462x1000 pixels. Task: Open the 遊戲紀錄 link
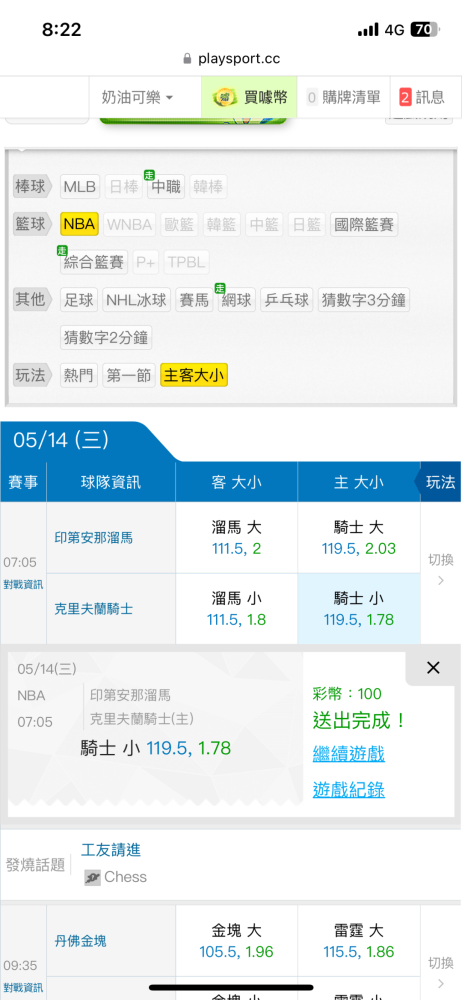348,790
